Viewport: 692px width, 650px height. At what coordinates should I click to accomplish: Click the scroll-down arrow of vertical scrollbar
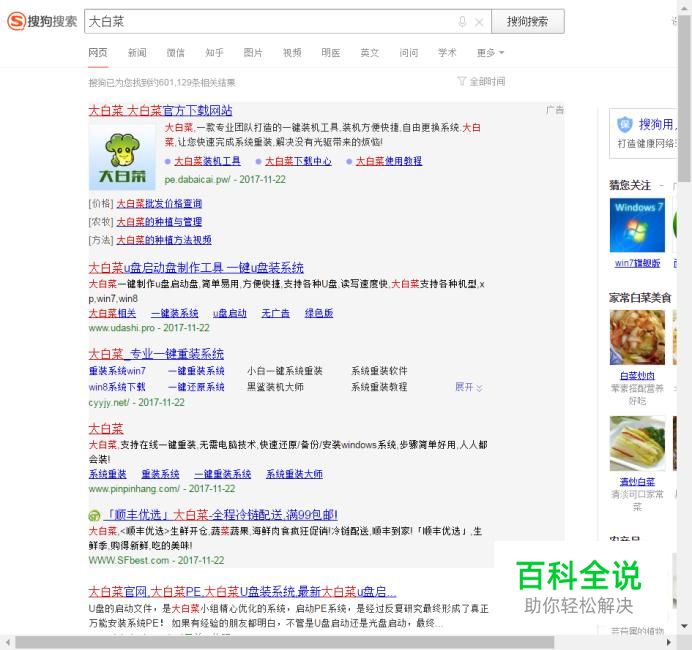click(684, 627)
